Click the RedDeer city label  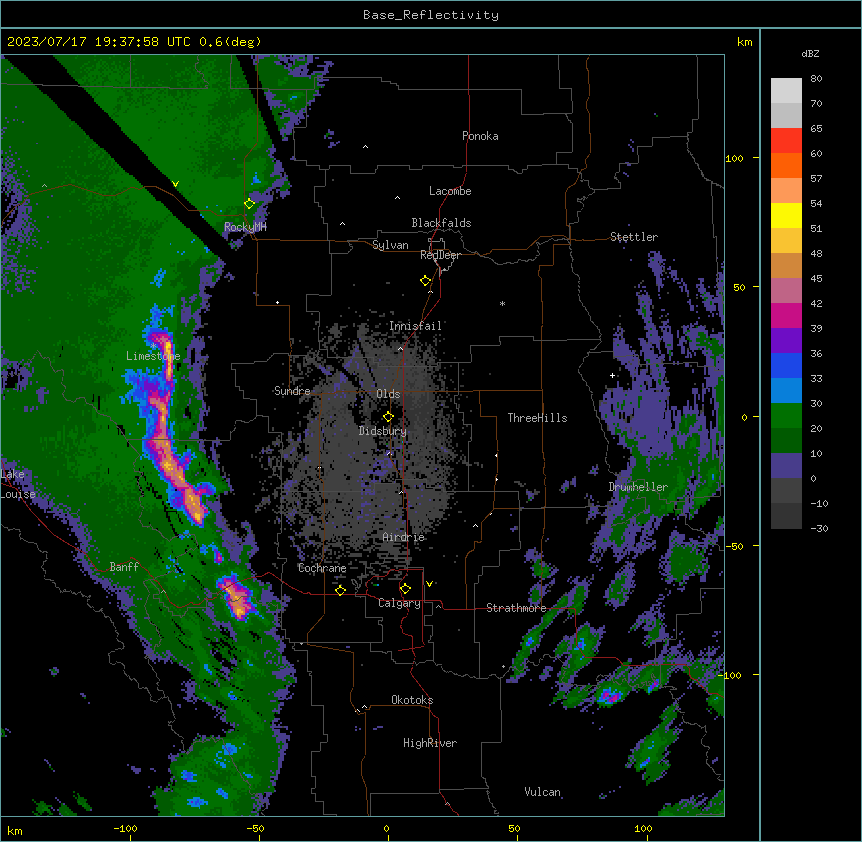click(440, 255)
